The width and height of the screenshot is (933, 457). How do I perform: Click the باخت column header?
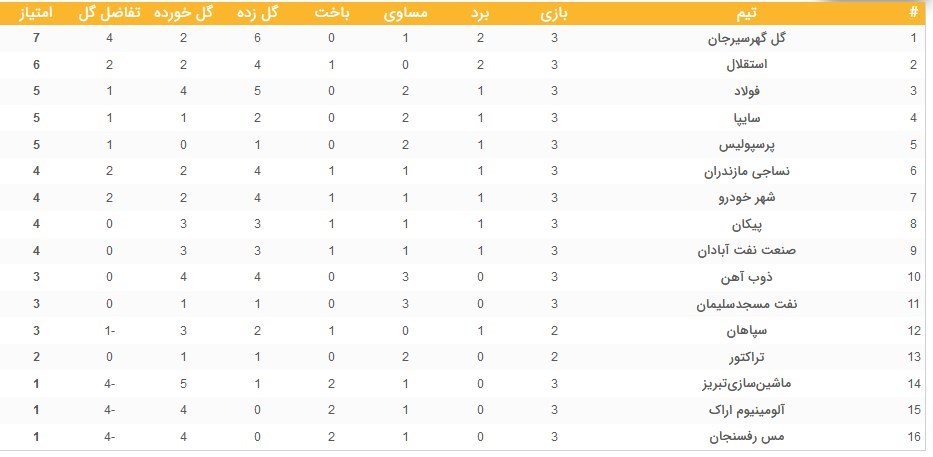coord(332,14)
